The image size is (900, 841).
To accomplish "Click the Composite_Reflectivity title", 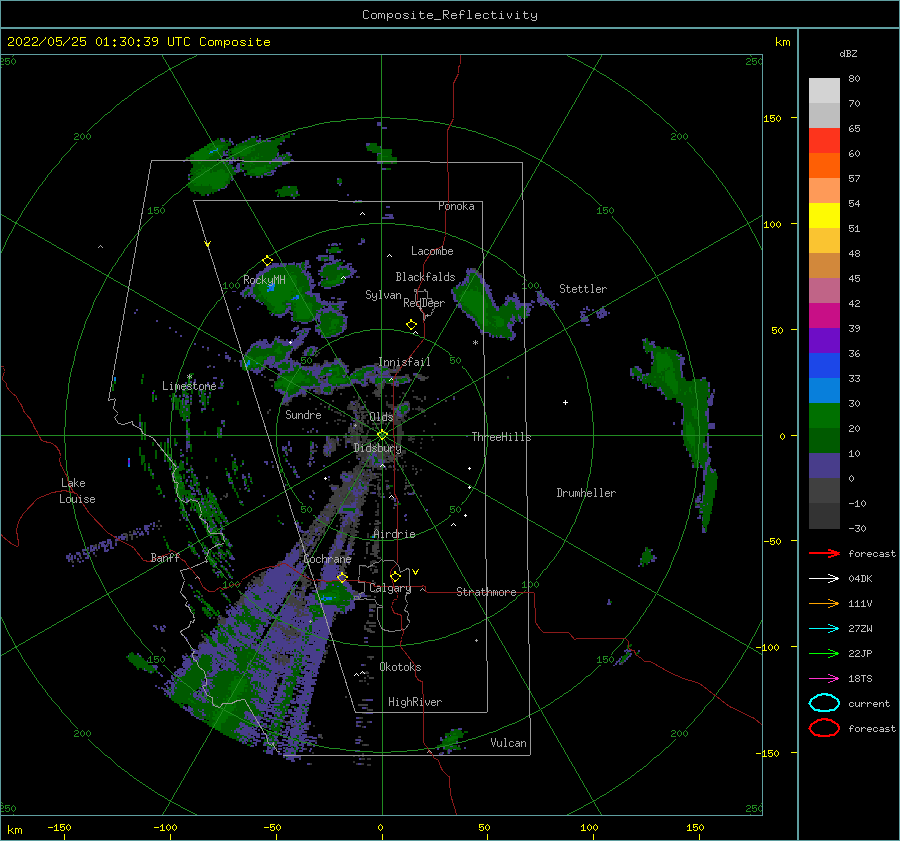I will tap(450, 15).
